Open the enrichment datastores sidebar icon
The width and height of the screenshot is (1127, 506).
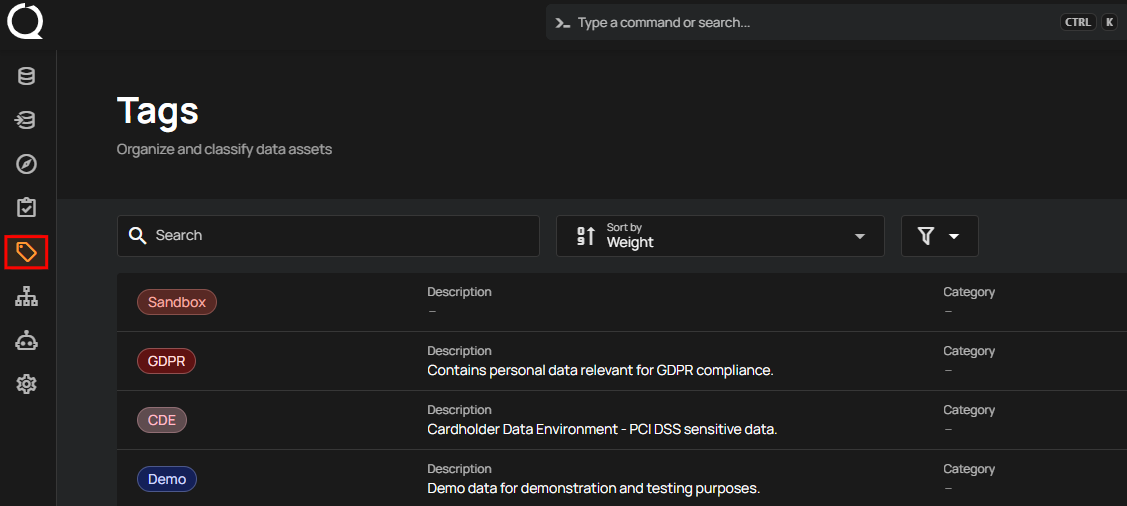click(x=27, y=120)
